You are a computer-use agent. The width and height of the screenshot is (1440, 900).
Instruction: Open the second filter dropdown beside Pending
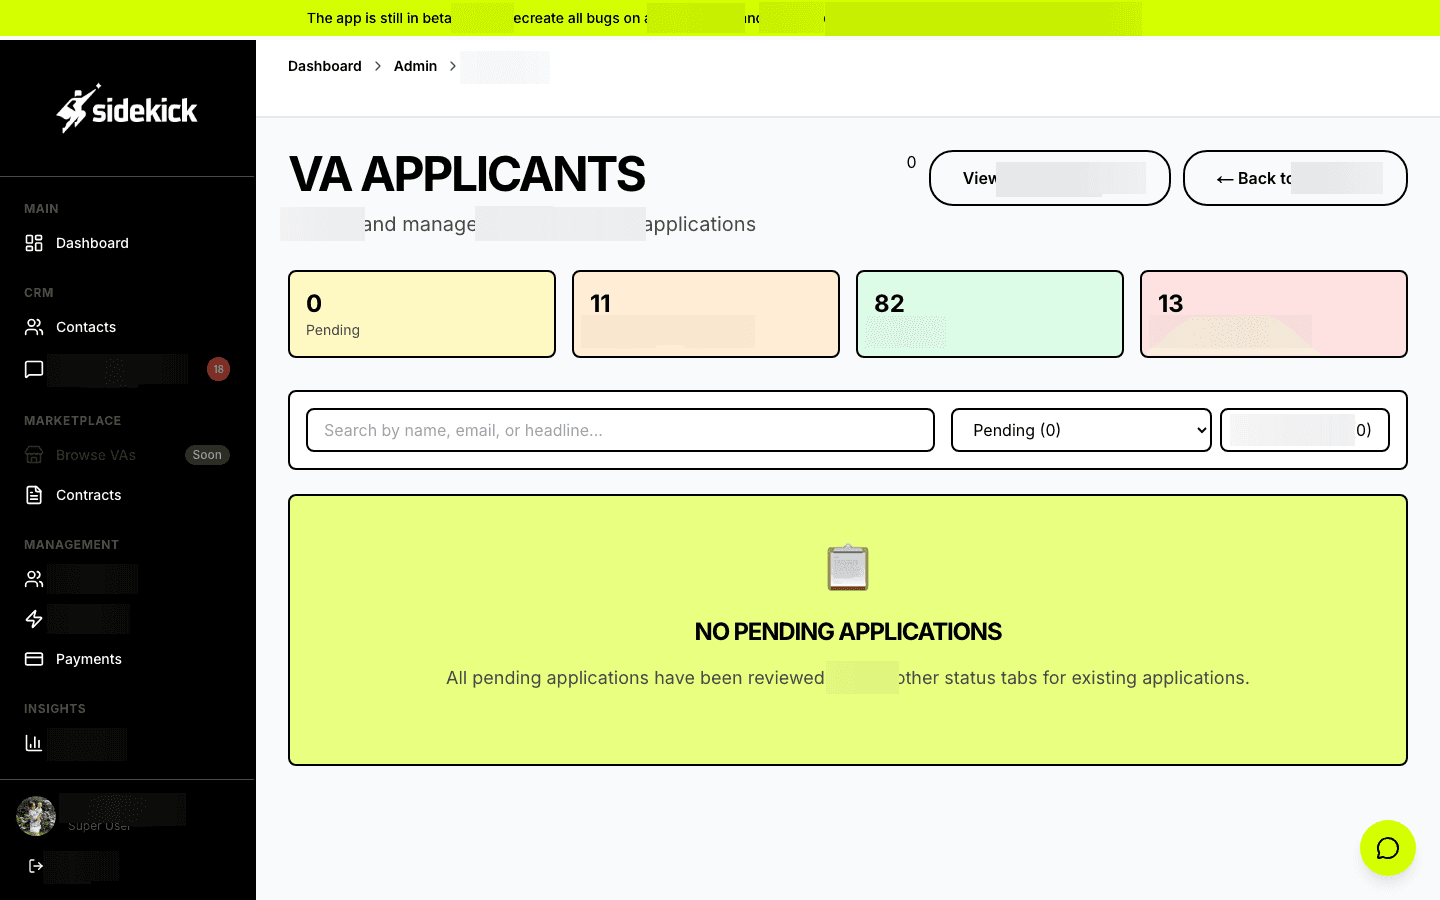pyautogui.click(x=1304, y=430)
